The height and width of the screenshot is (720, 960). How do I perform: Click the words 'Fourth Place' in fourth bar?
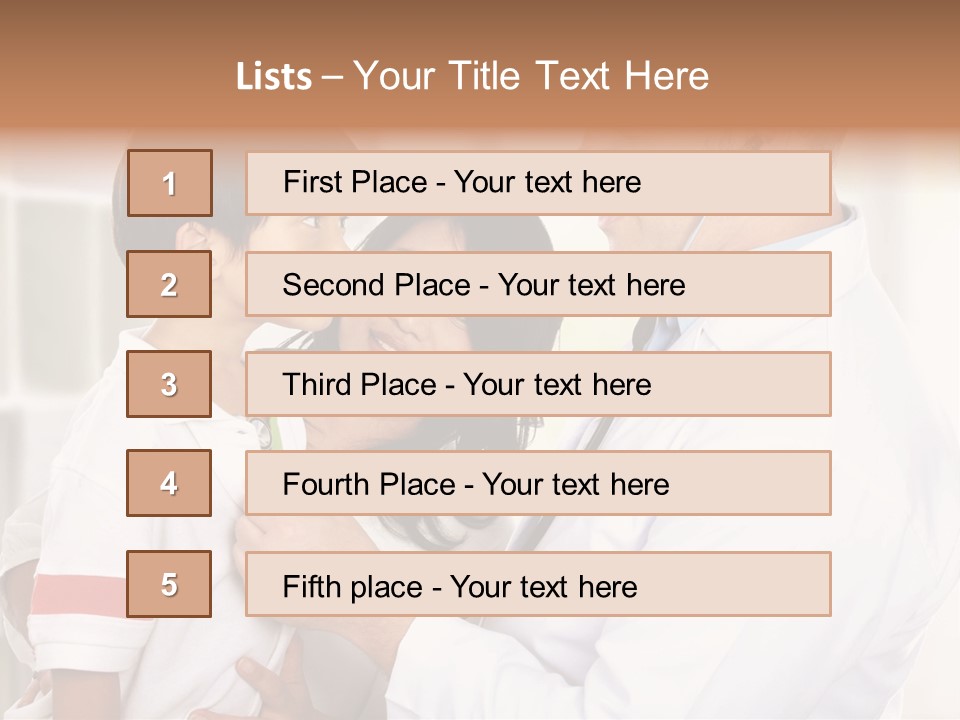pos(369,484)
